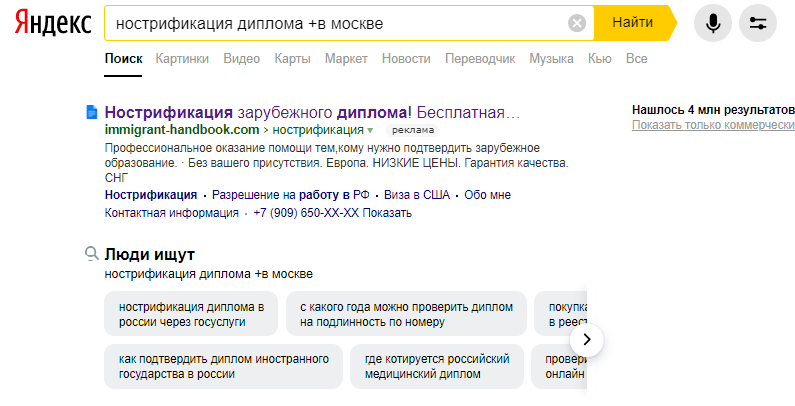Go to the Карты tab
Viewport: 795px width, 406px height.
click(x=293, y=59)
